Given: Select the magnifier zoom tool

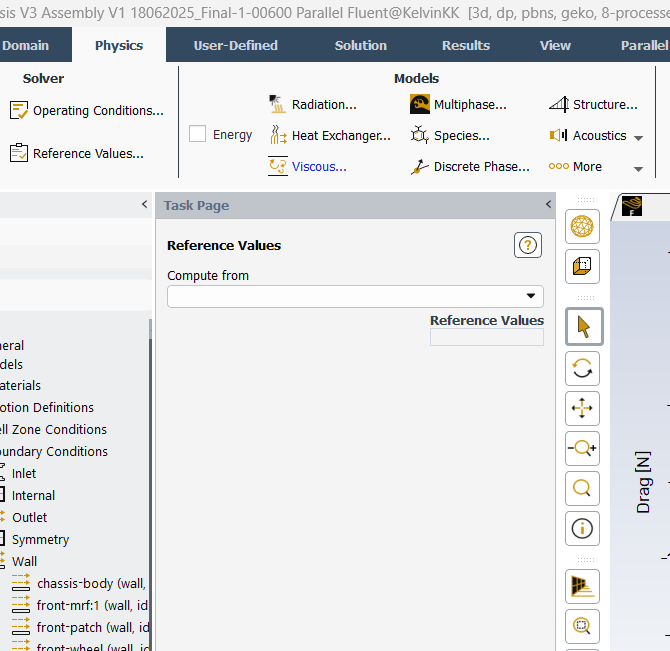Looking at the screenshot, I should (x=582, y=488).
